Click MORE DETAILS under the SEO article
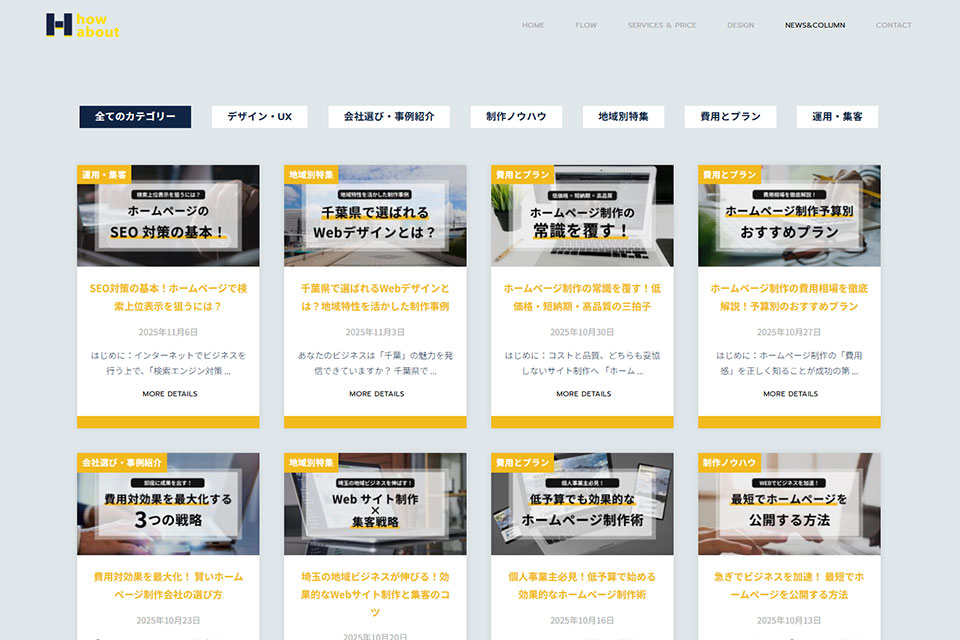The image size is (960, 640). (169, 394)
